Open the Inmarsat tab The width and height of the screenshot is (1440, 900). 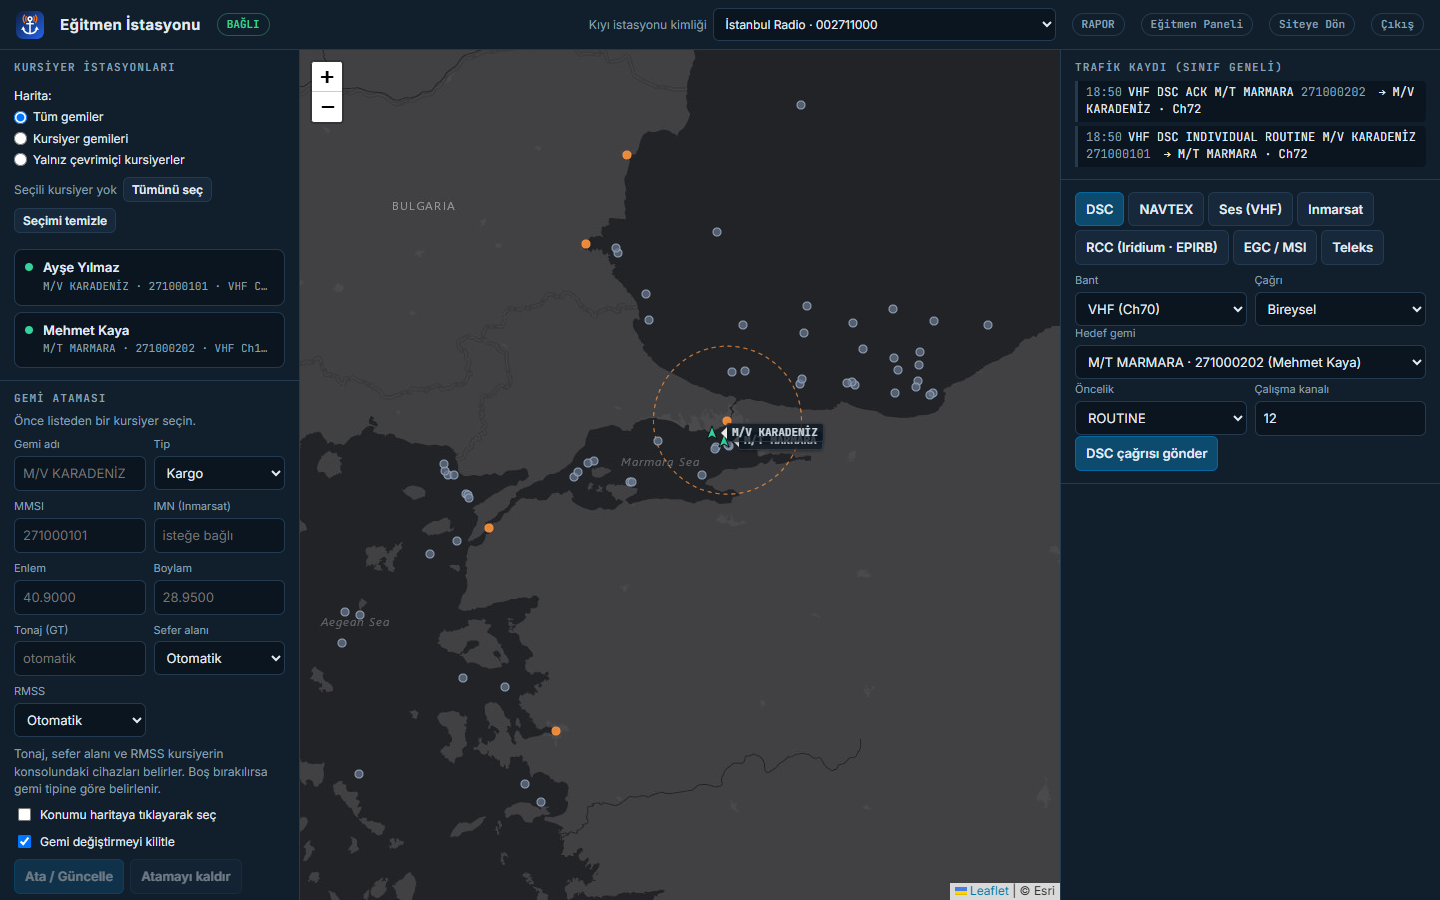pyautogui.click(x=1335, y=209)
